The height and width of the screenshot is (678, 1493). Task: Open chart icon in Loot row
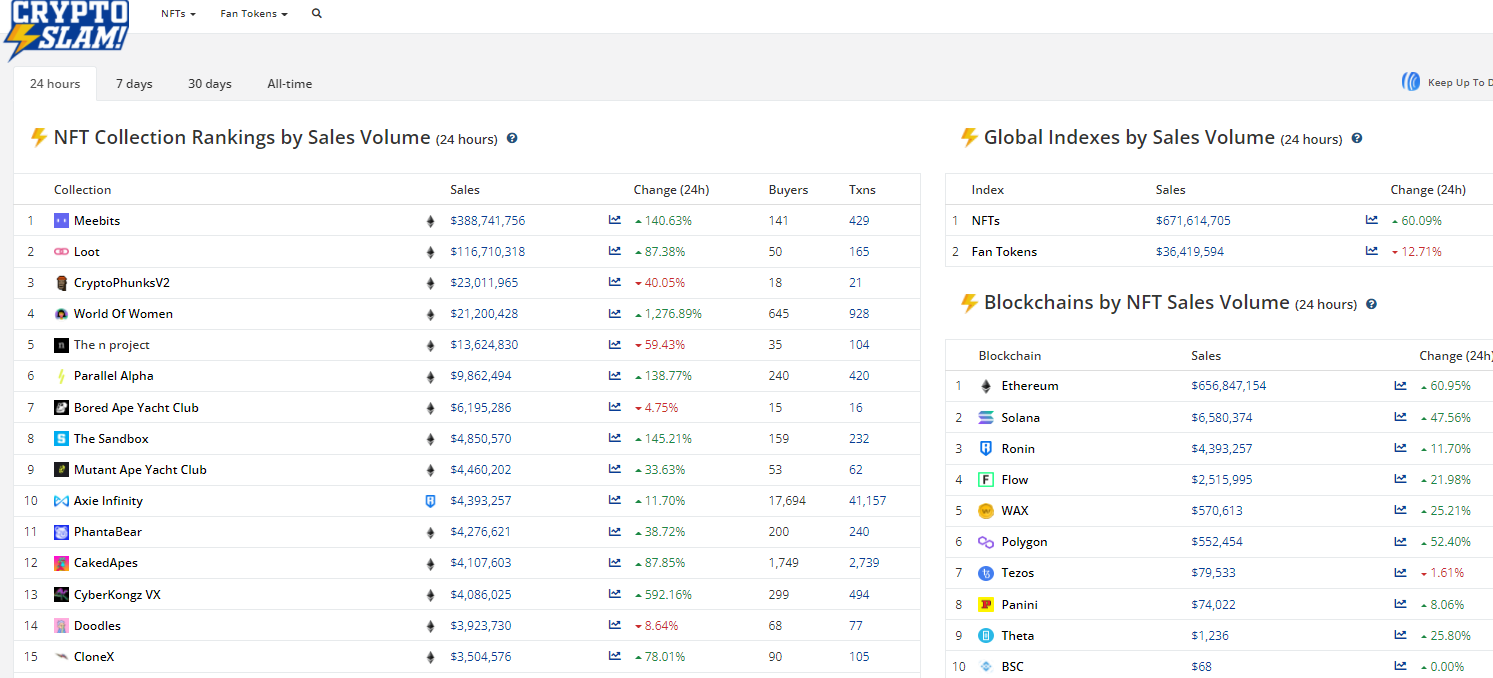pyautogui.click(x=615, y=251)
